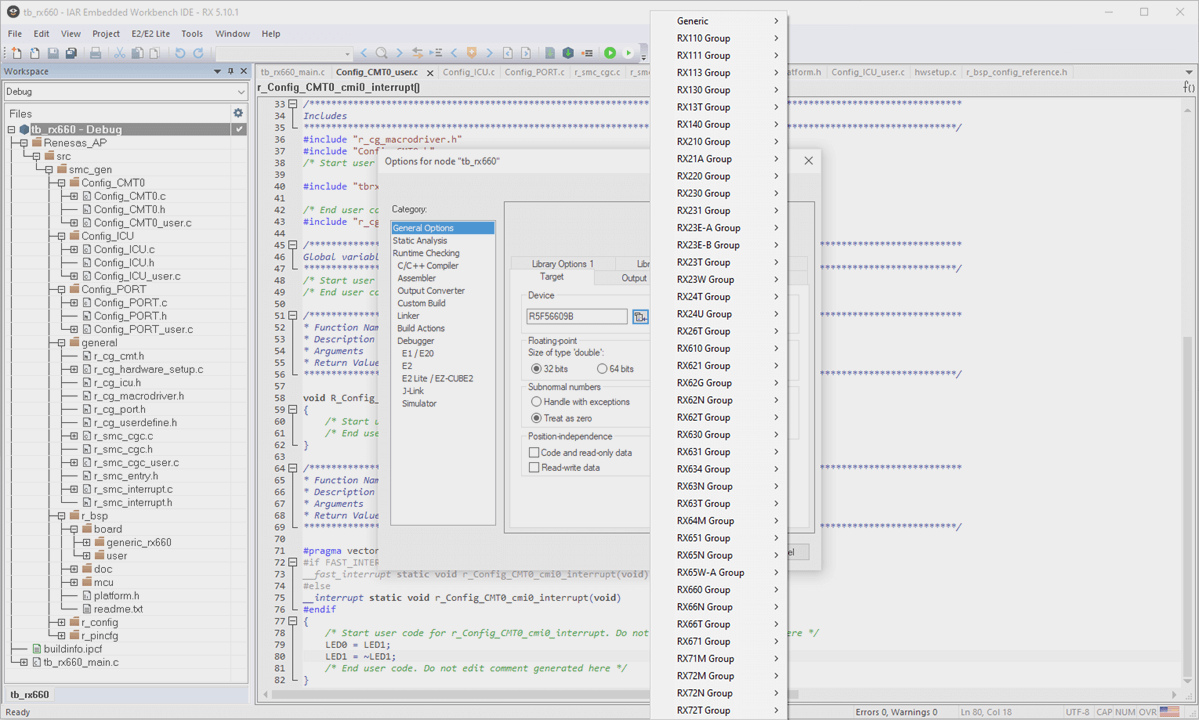This screenshot has height=720, width=1199.
Task: Select Treat as zero radio button
Action: coord(536,418)
